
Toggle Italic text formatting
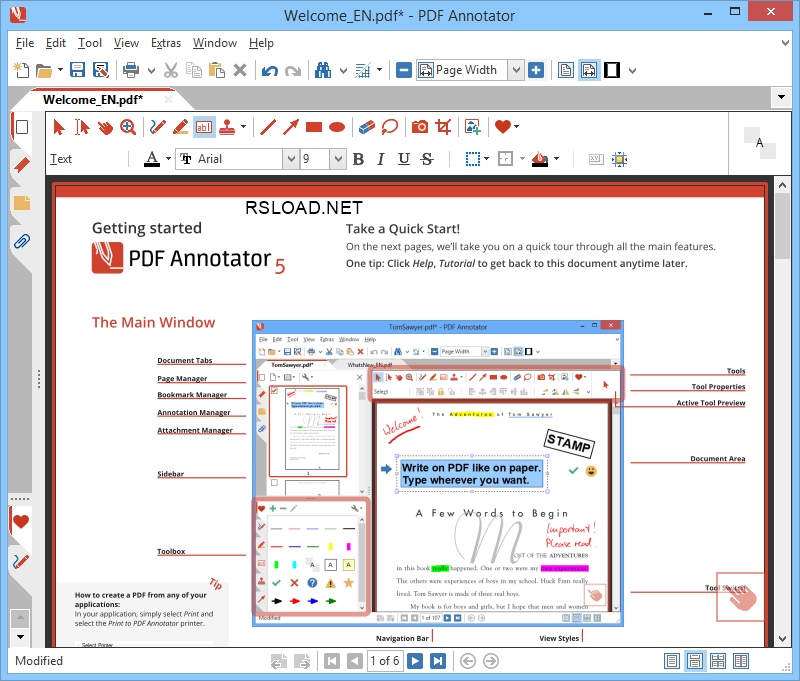coord(381,159)
